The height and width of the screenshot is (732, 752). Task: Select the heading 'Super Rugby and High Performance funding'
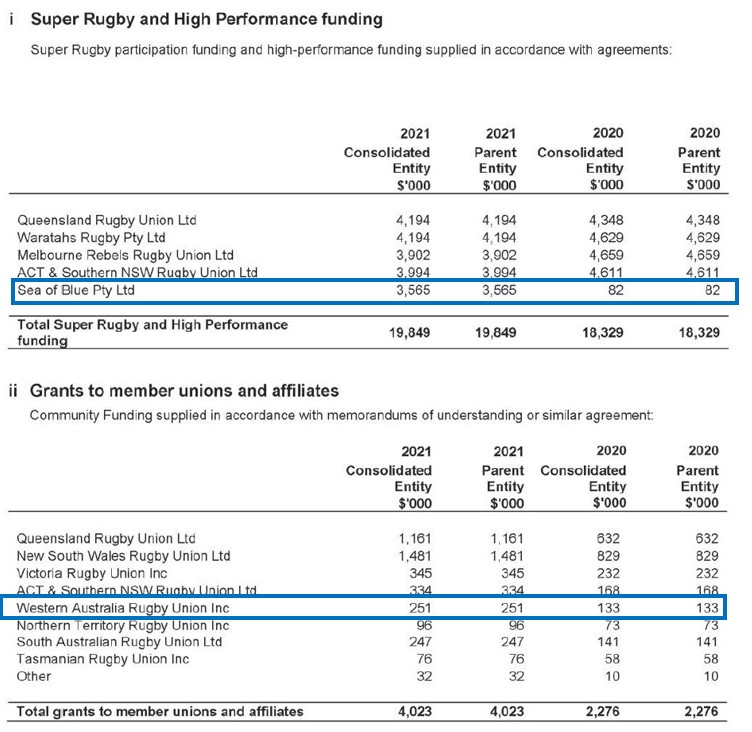[x=206, y=20]
